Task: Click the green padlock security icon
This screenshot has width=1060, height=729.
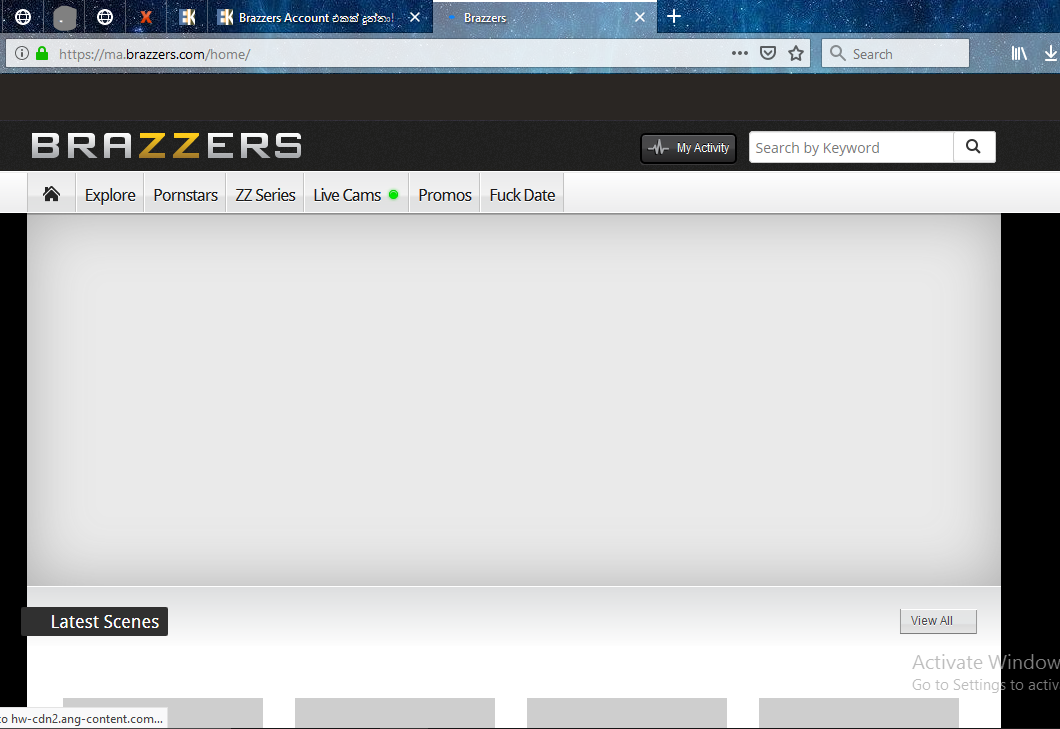Action: 42,53
